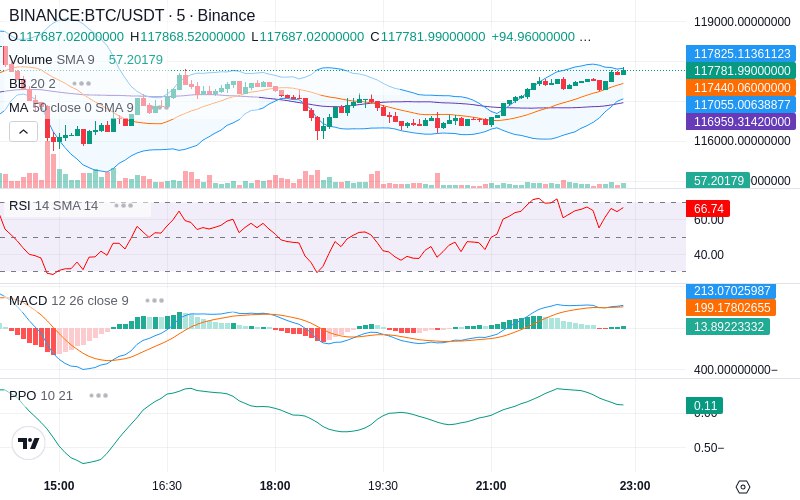Click the 57.20179 value in the Volume legend
Image resolution: width=800 pixels, height=500 pixels.
click(136, 60)
